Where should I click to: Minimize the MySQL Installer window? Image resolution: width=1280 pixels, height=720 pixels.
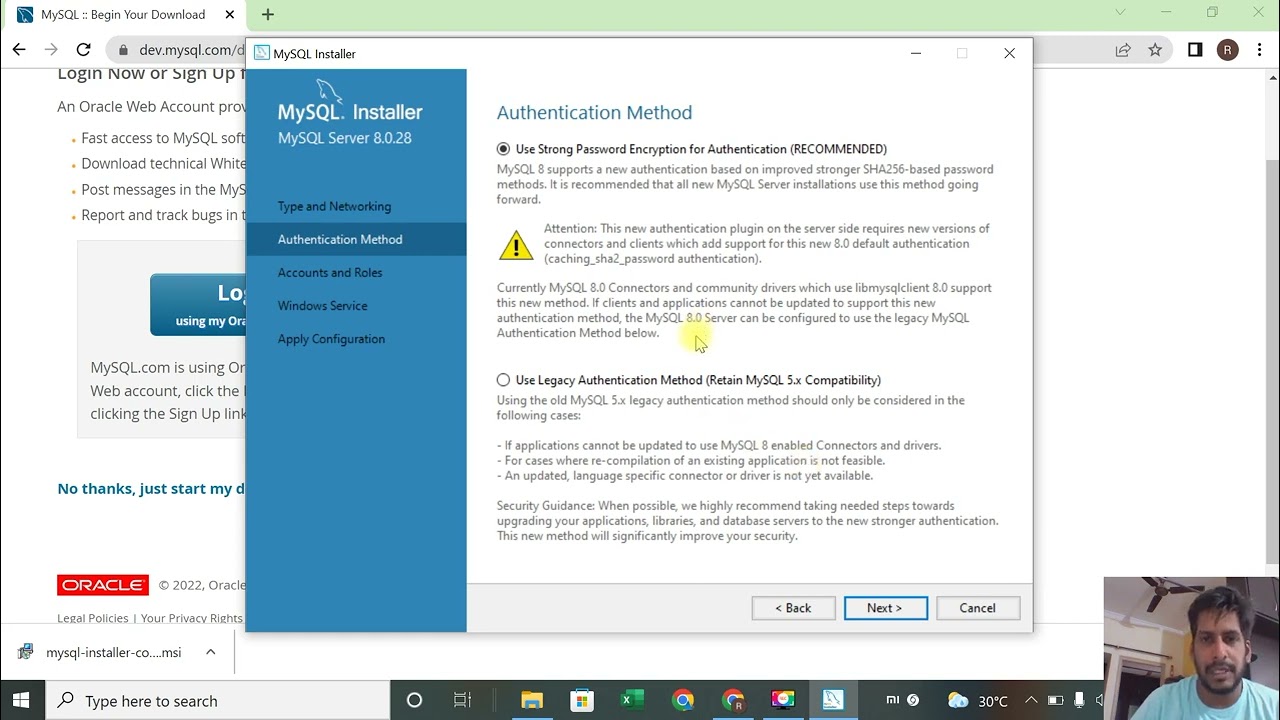coord(915,53)
